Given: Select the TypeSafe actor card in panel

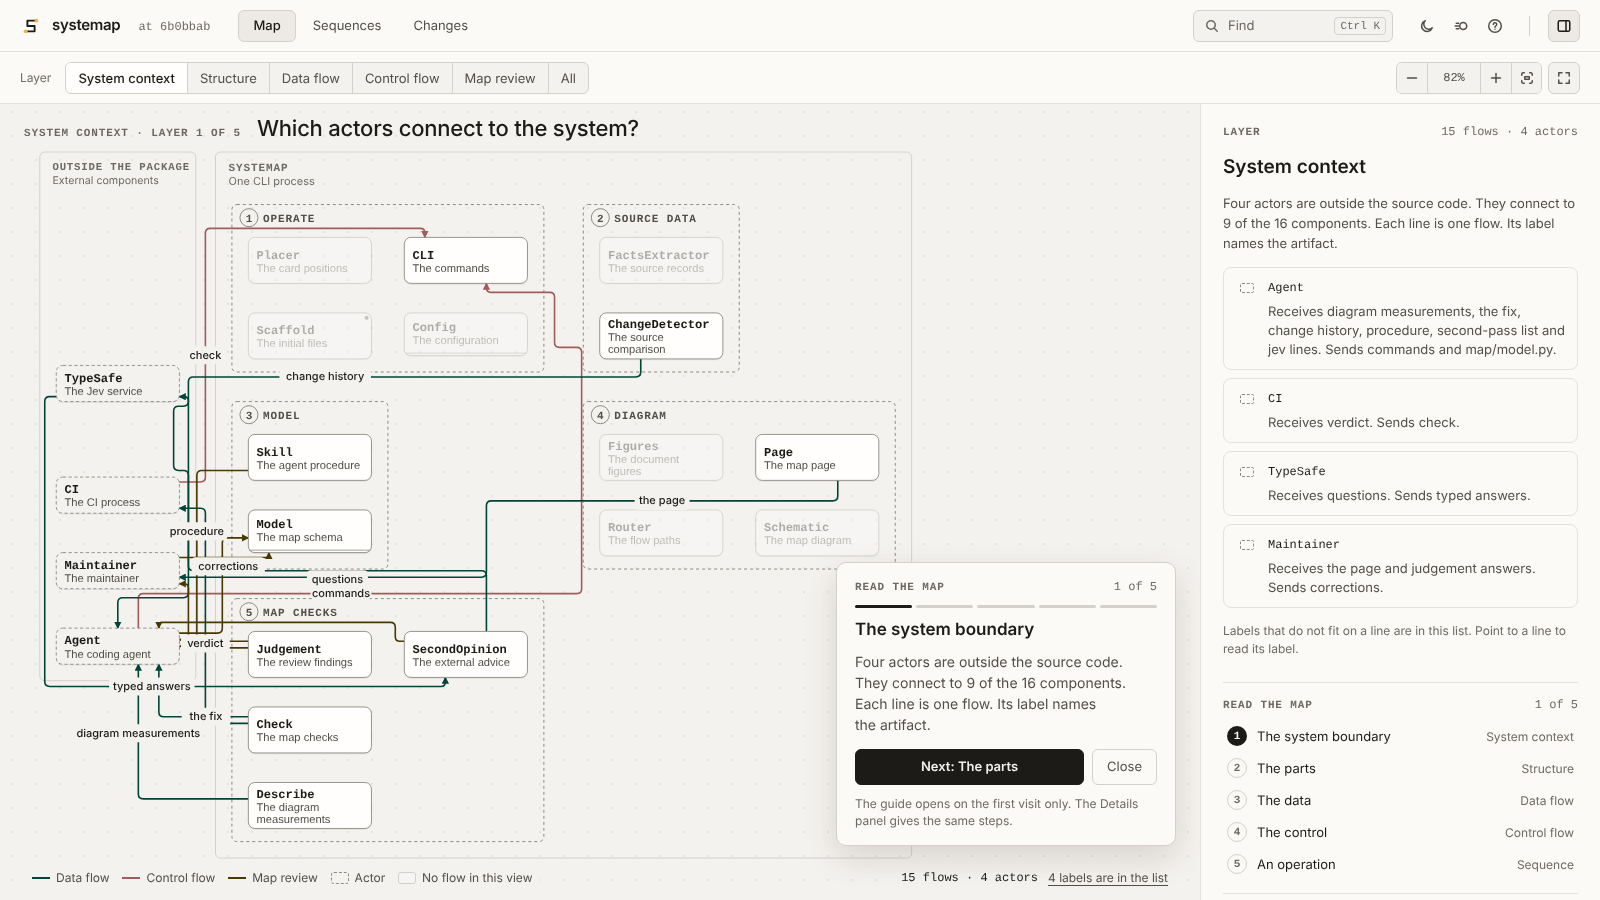Looking at the screenshot, I should click(1400, 483).
